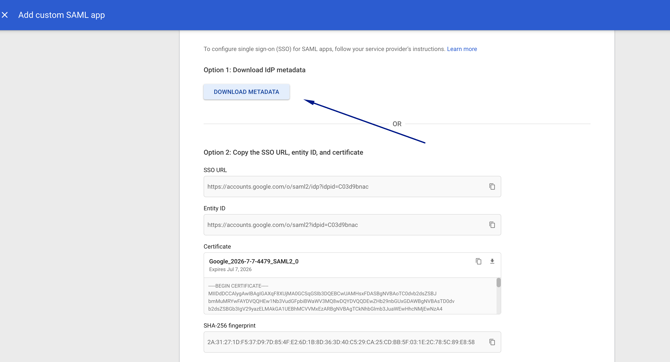Image resolution: width=670 pixels, height=362 pixels.
Task: Click inside the SHA-256 fingerprint field
Action: (352, 342)
